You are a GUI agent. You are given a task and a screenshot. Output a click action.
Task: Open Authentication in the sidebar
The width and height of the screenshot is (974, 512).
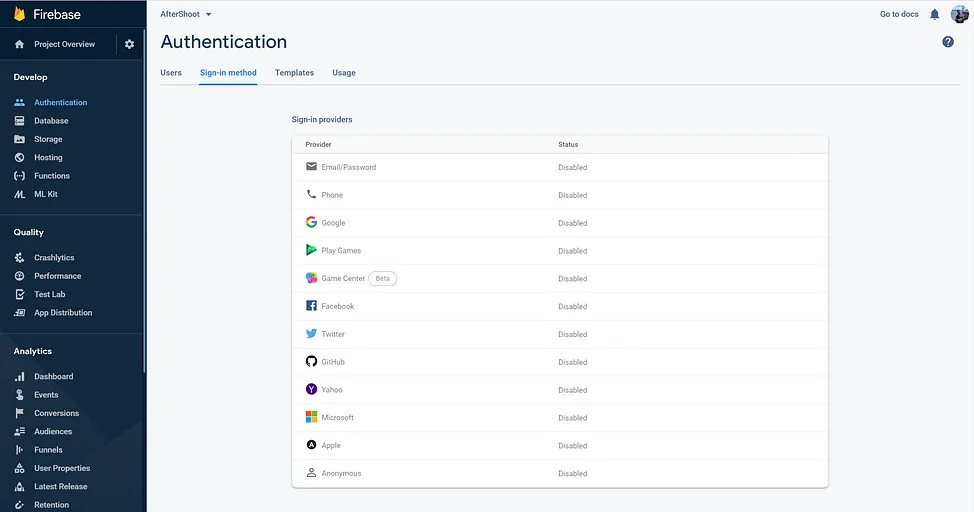coord(60,103)
